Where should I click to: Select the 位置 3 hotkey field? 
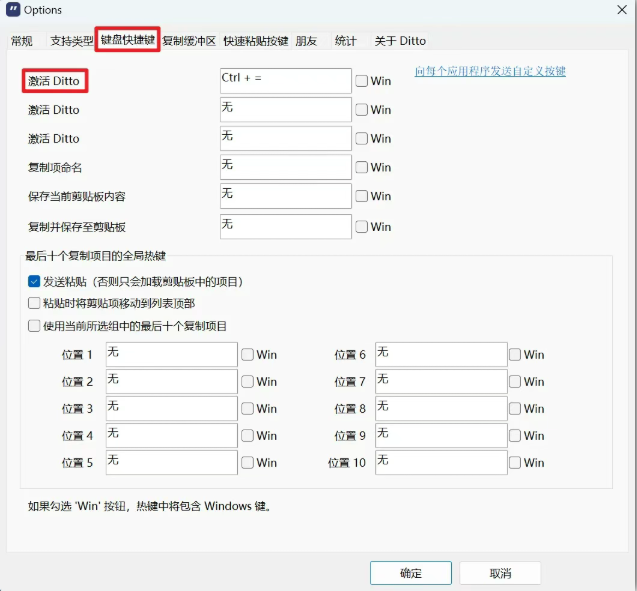171,408
